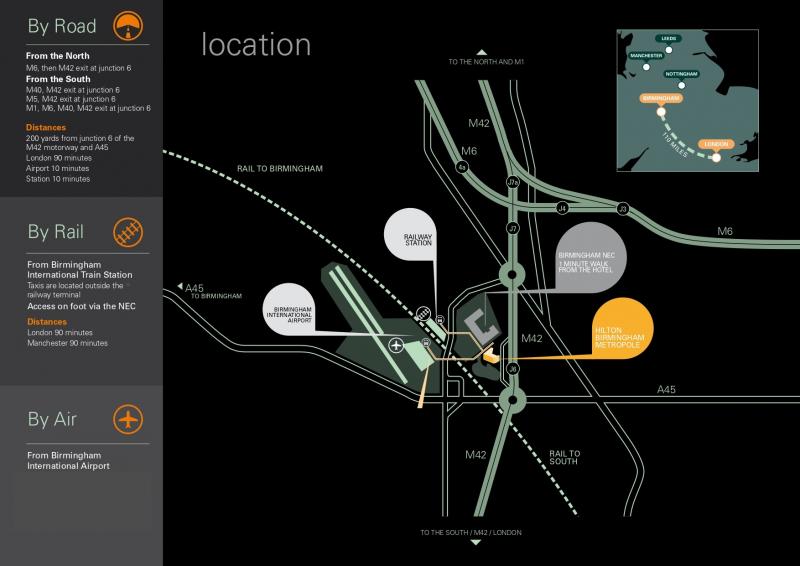This screenshot has height=566, width=800.
Task: Select the Manchester dot on the inset map
Action: coord(646,67)
